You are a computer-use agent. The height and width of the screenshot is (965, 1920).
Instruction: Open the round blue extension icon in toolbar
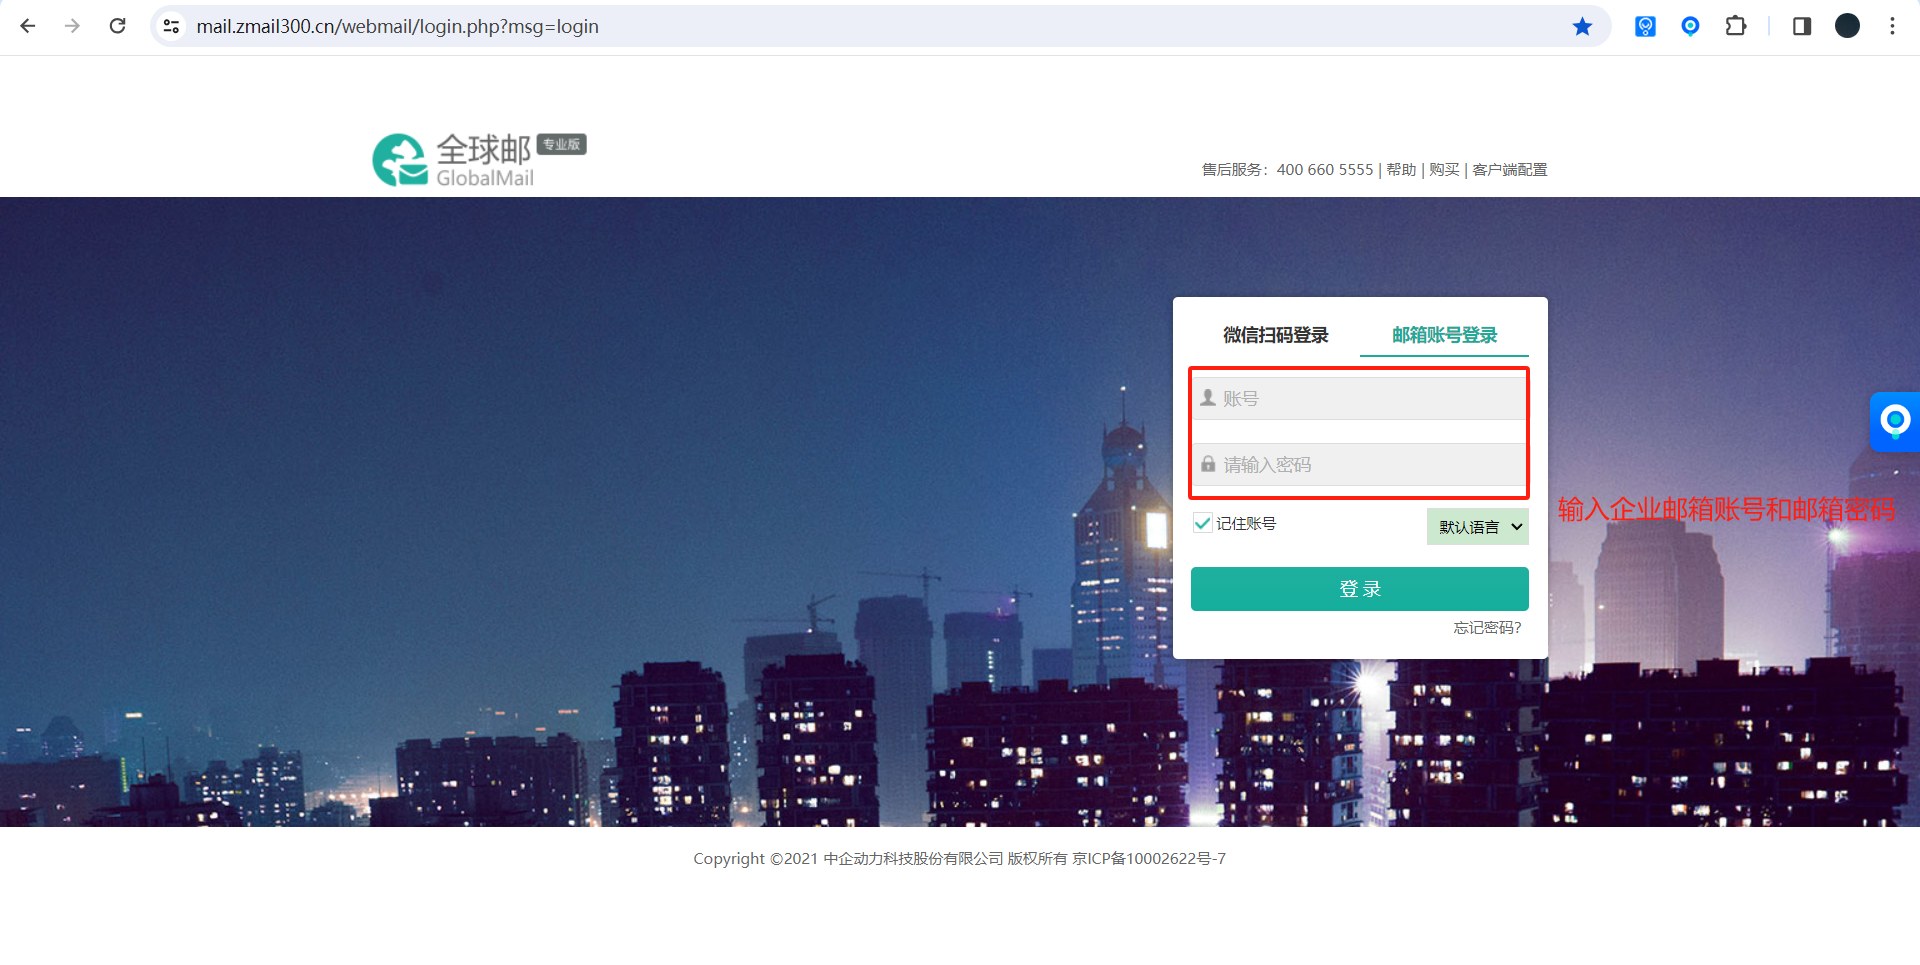[1690, 26]
